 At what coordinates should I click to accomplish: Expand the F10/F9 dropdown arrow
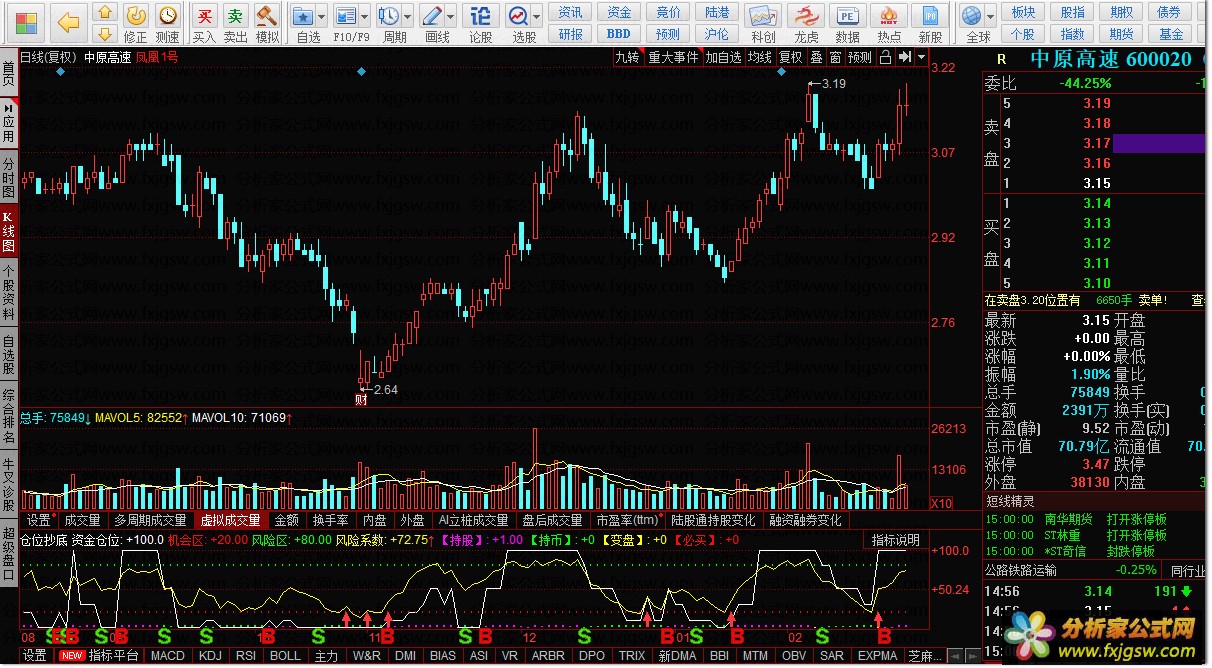click(x=366, y=17)
